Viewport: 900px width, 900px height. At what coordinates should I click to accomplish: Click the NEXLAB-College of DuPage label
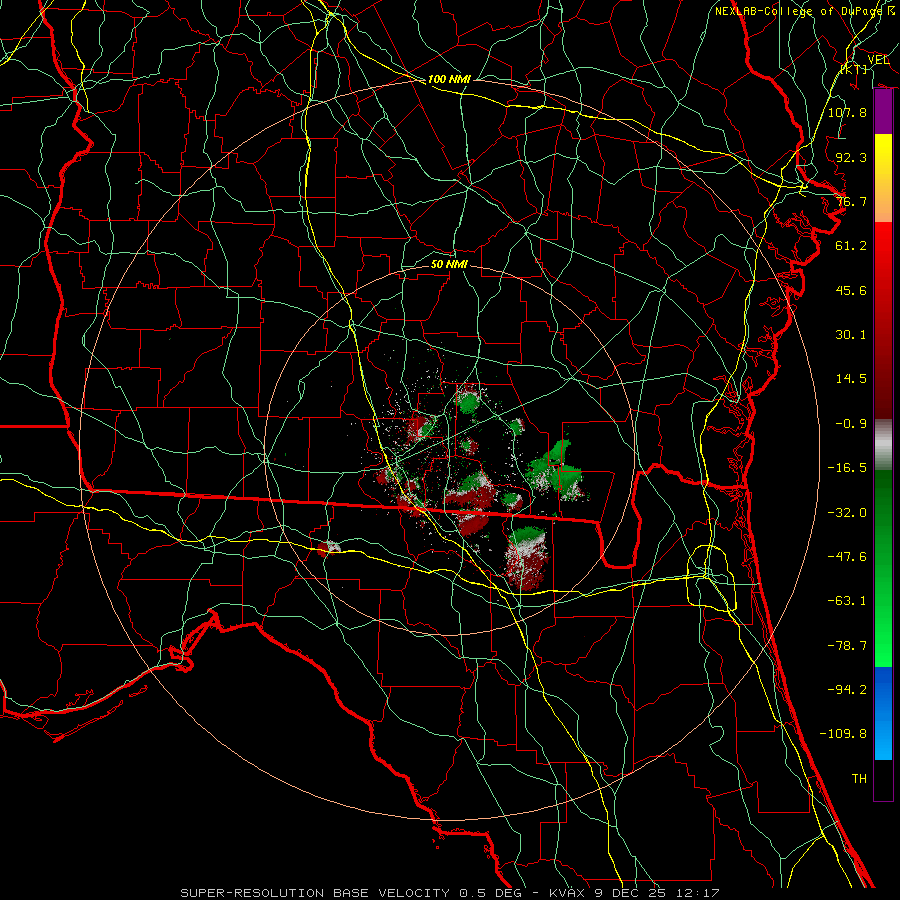click(804, 11)
